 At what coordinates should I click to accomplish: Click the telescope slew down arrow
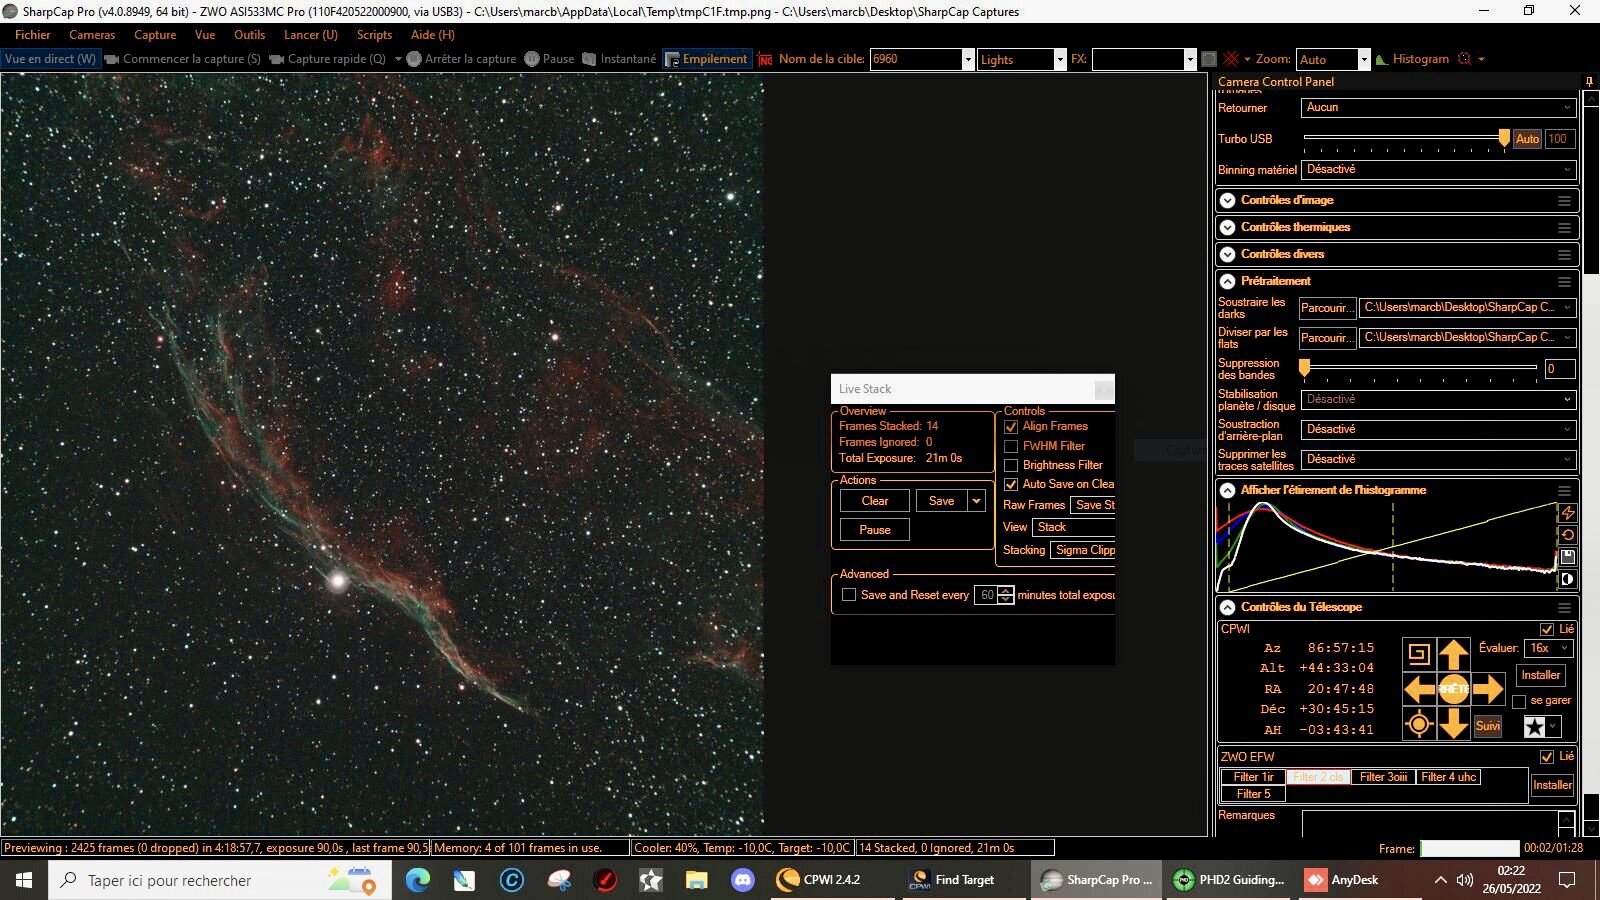(x=1453, y=724)
